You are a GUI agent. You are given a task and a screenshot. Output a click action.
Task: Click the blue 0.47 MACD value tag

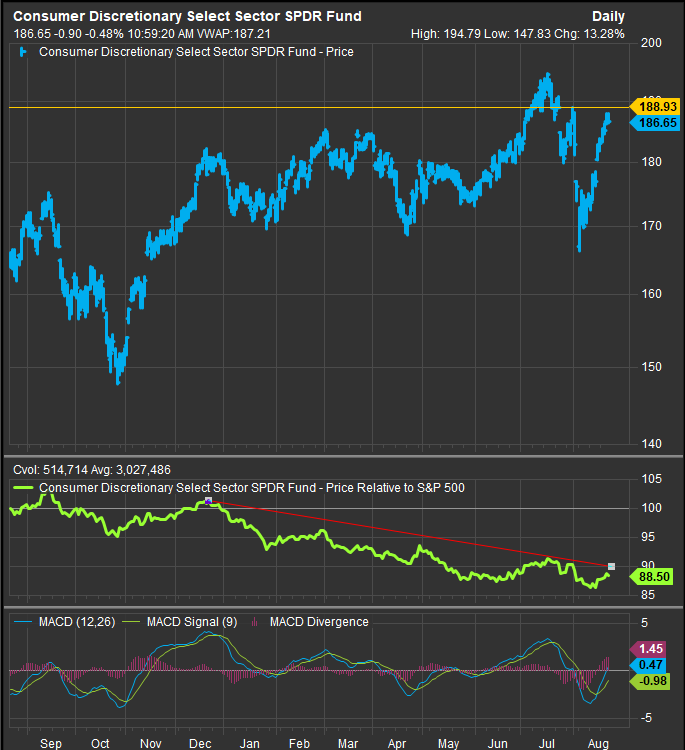point(648,665)
